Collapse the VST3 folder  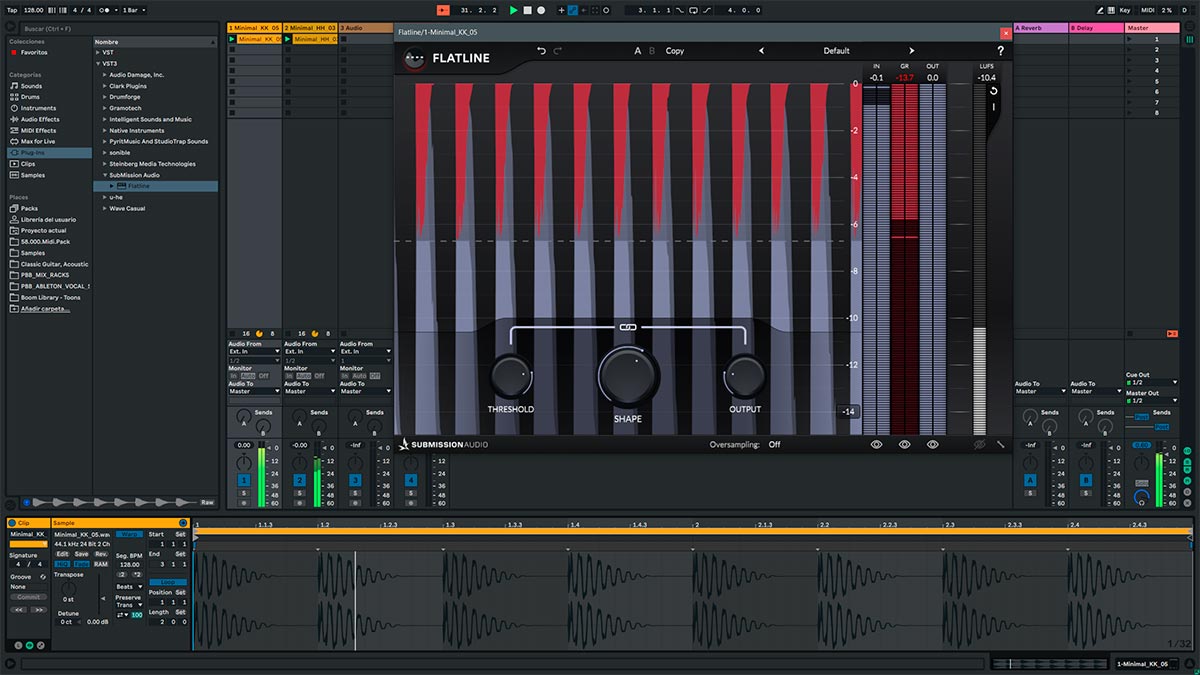[x=98, y=63]
